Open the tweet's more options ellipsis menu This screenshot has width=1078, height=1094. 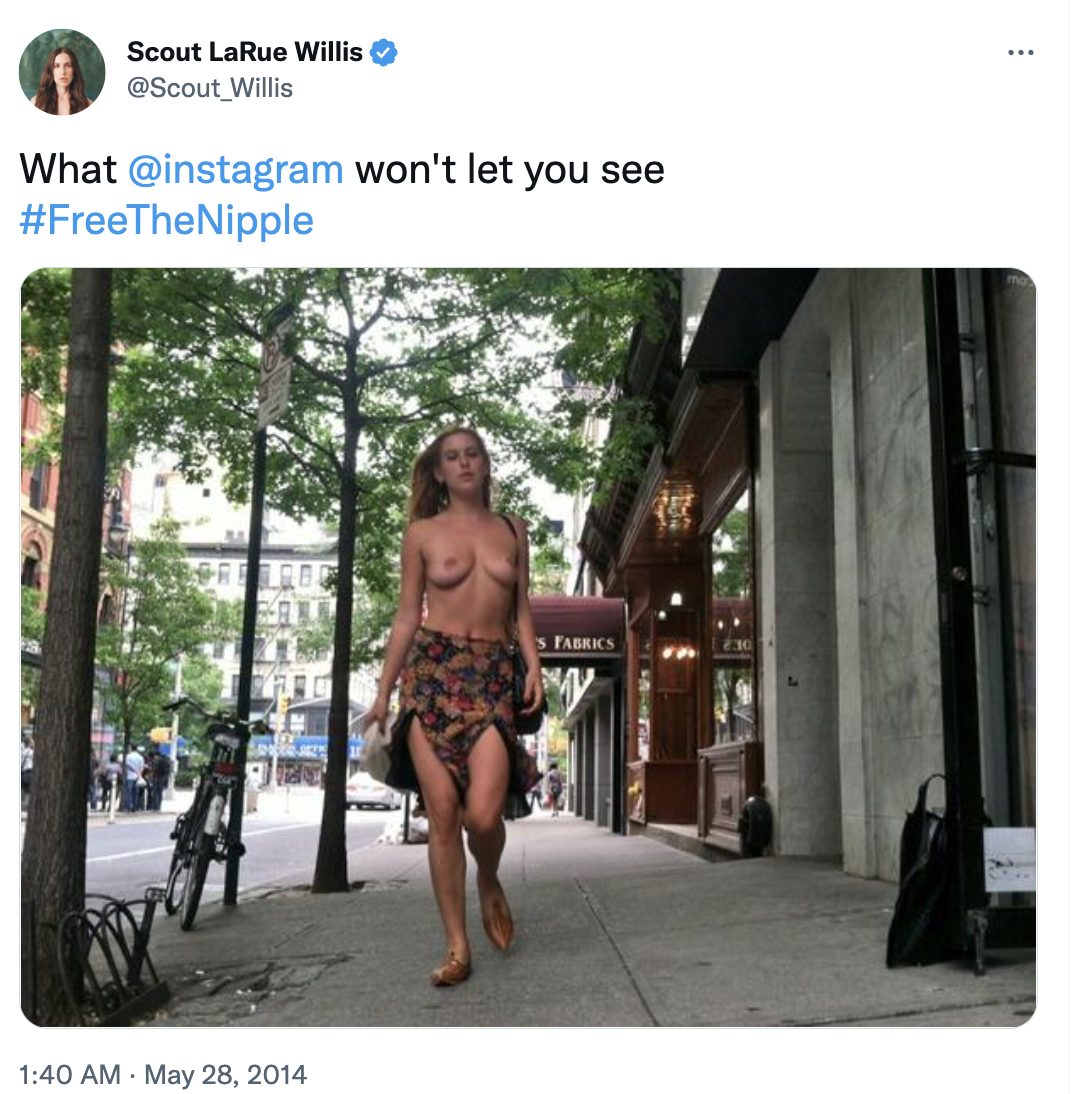click(1020, 52)
